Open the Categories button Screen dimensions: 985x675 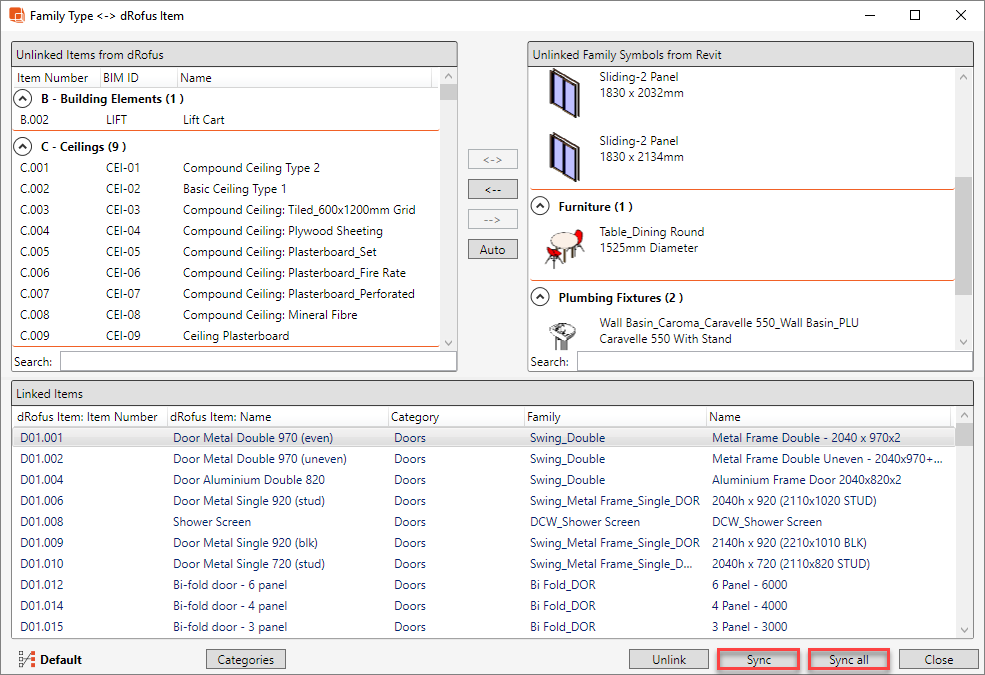pos(246,659)
